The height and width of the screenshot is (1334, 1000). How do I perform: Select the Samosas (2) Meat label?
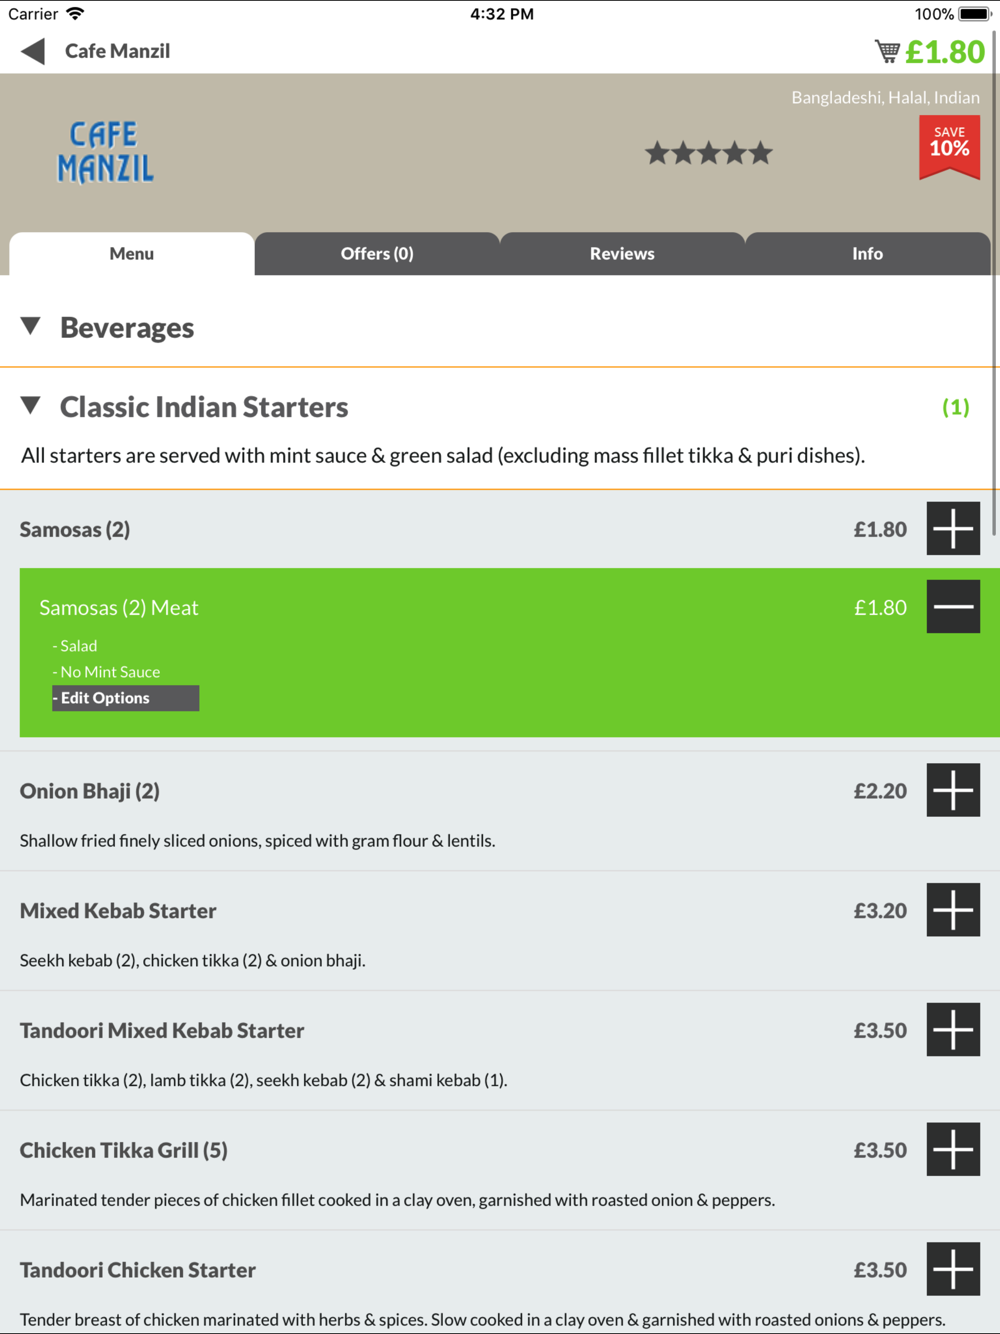(119, 608)
